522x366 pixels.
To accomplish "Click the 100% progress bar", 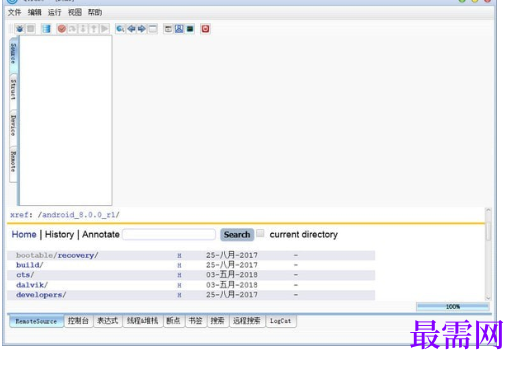I will pyautogui.click(x=453, y=307).
